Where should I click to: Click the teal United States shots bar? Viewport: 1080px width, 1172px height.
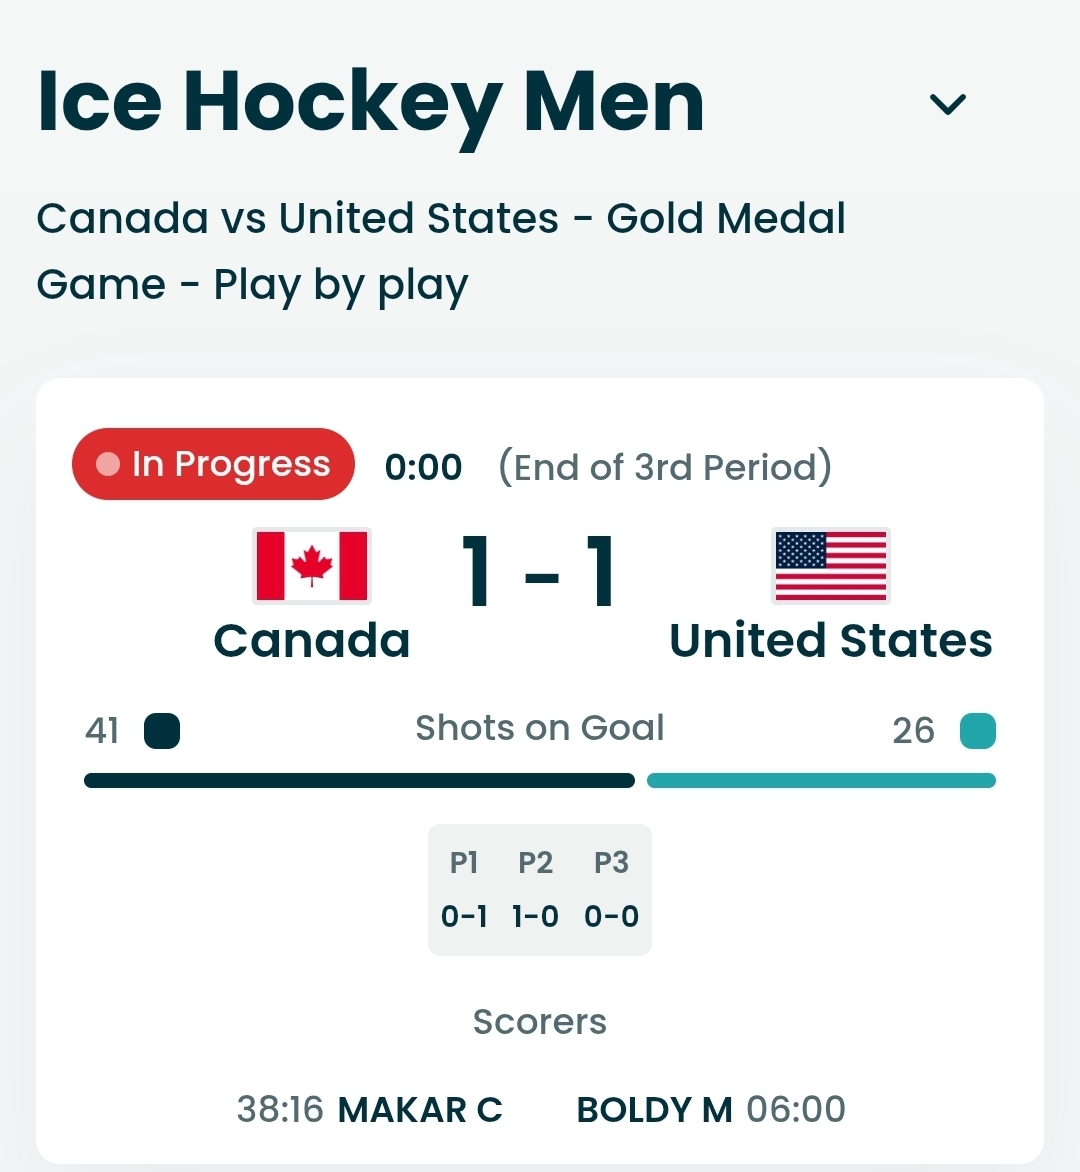point(821,780)
